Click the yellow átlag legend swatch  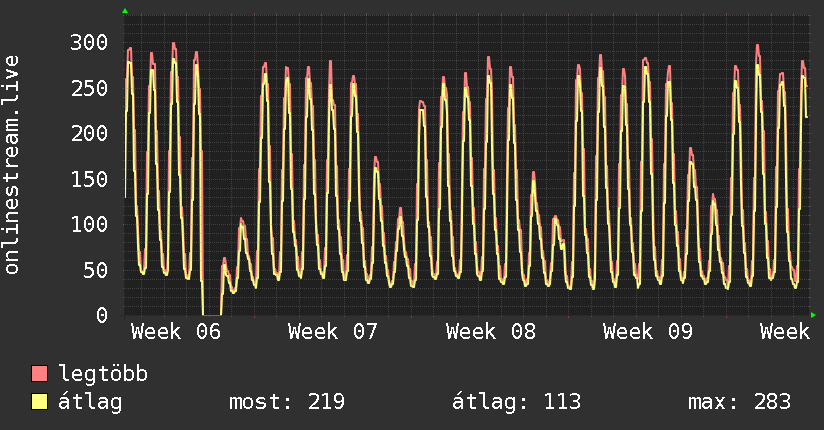click(x=39, y=402)
